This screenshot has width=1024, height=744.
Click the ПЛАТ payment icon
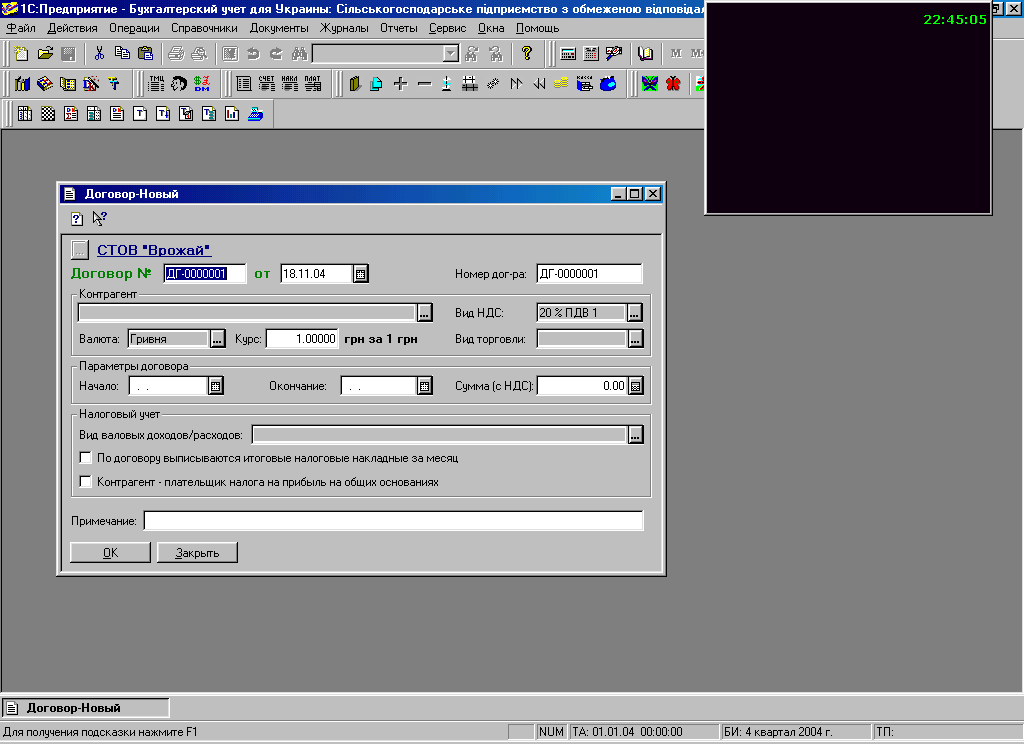point(313,84)
